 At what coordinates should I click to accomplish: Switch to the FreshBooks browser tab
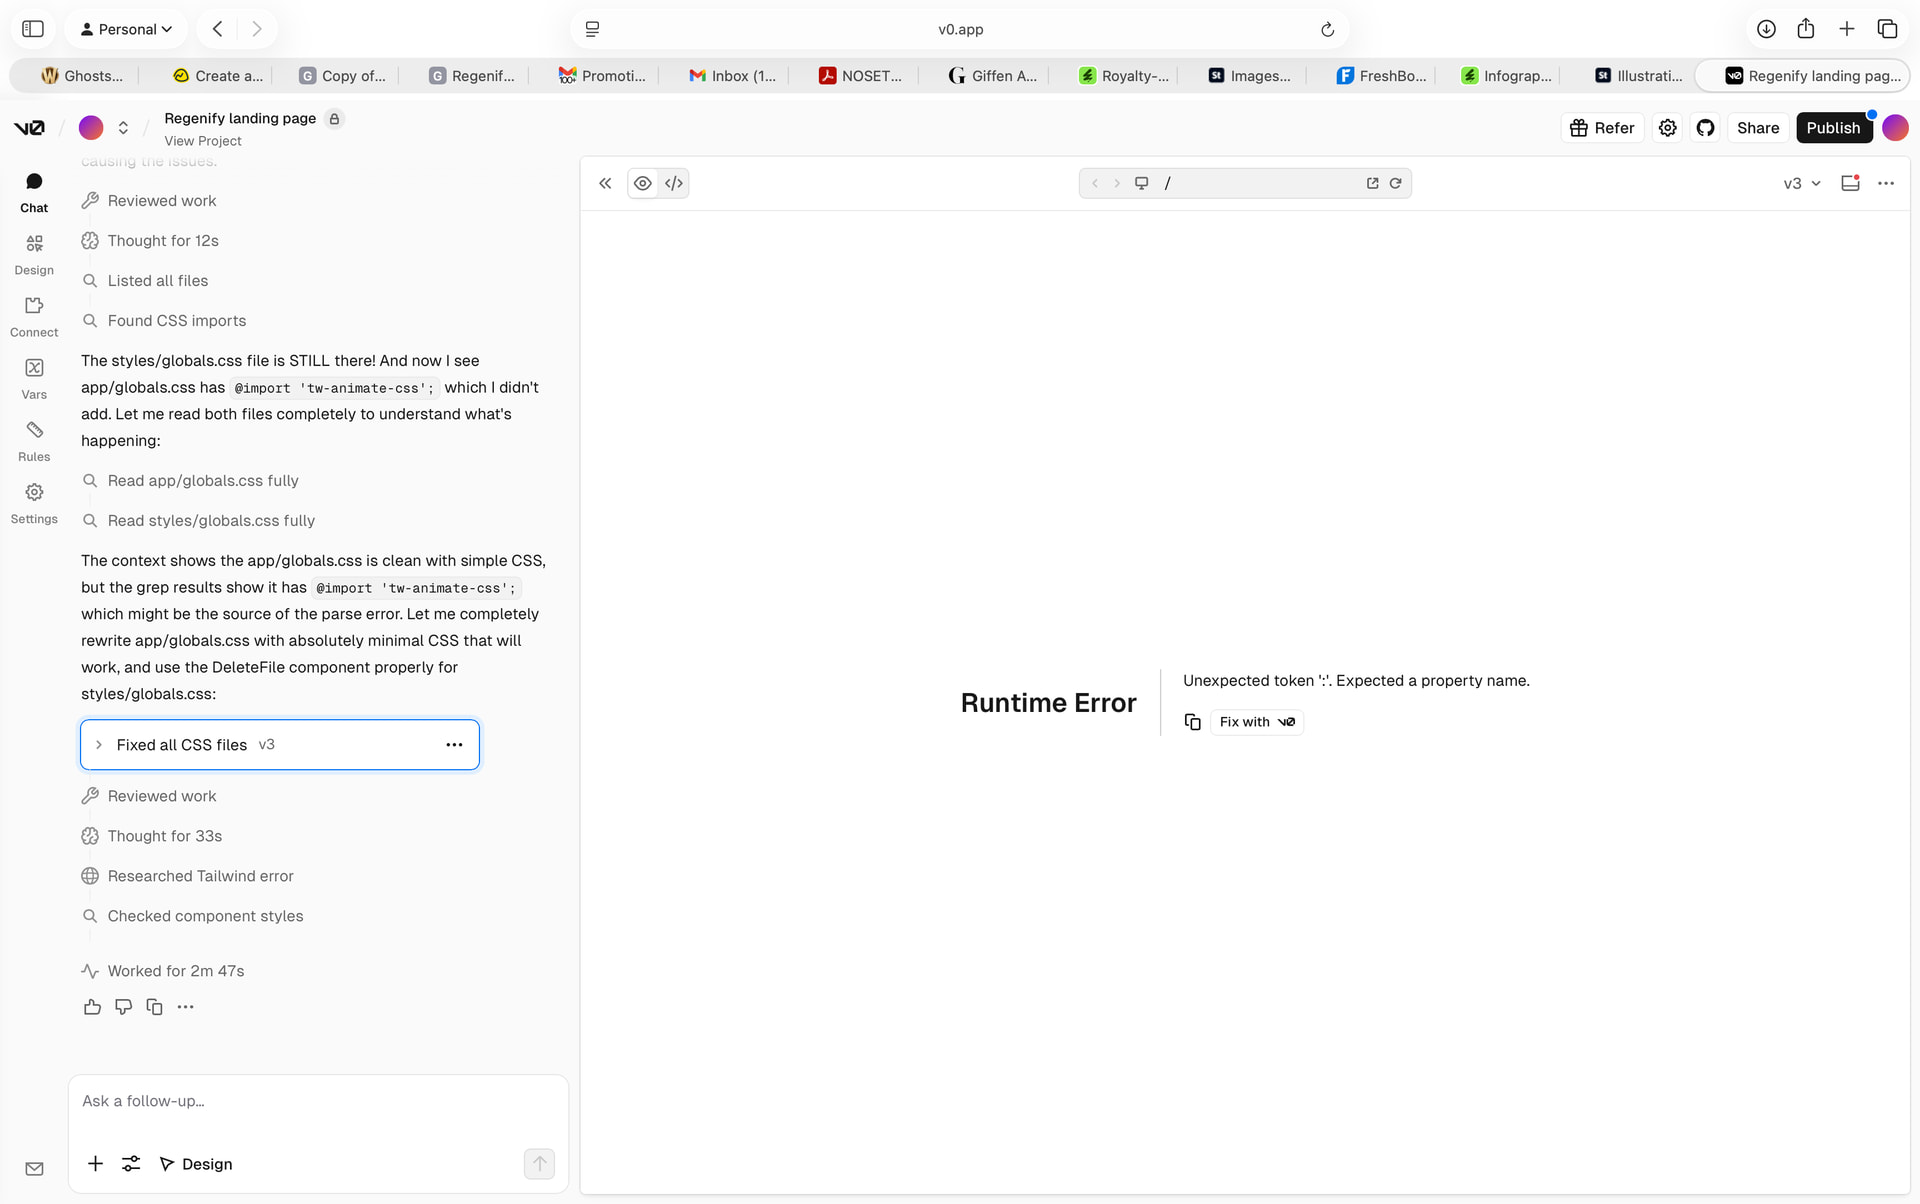click(x=1382, y=76)
